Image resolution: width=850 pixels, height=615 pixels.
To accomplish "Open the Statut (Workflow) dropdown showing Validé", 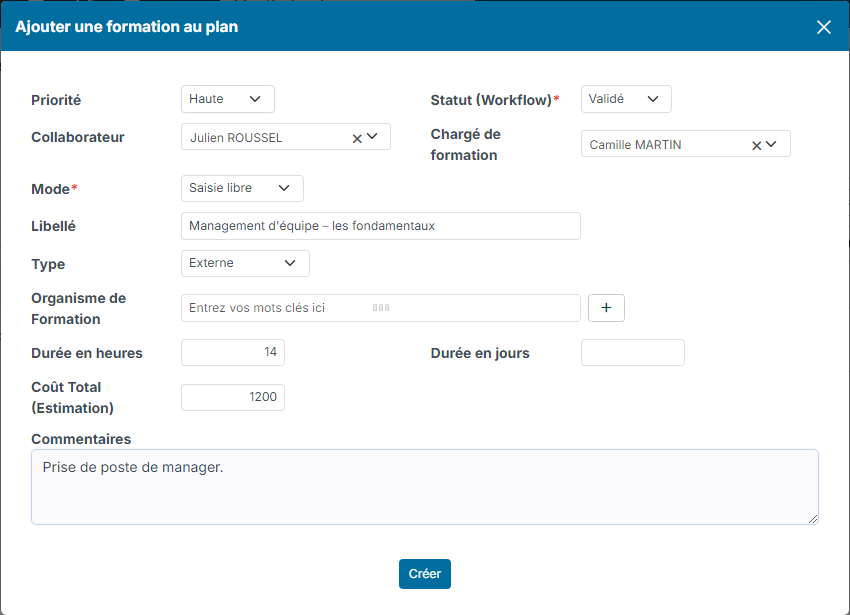I will coord(626,99).
